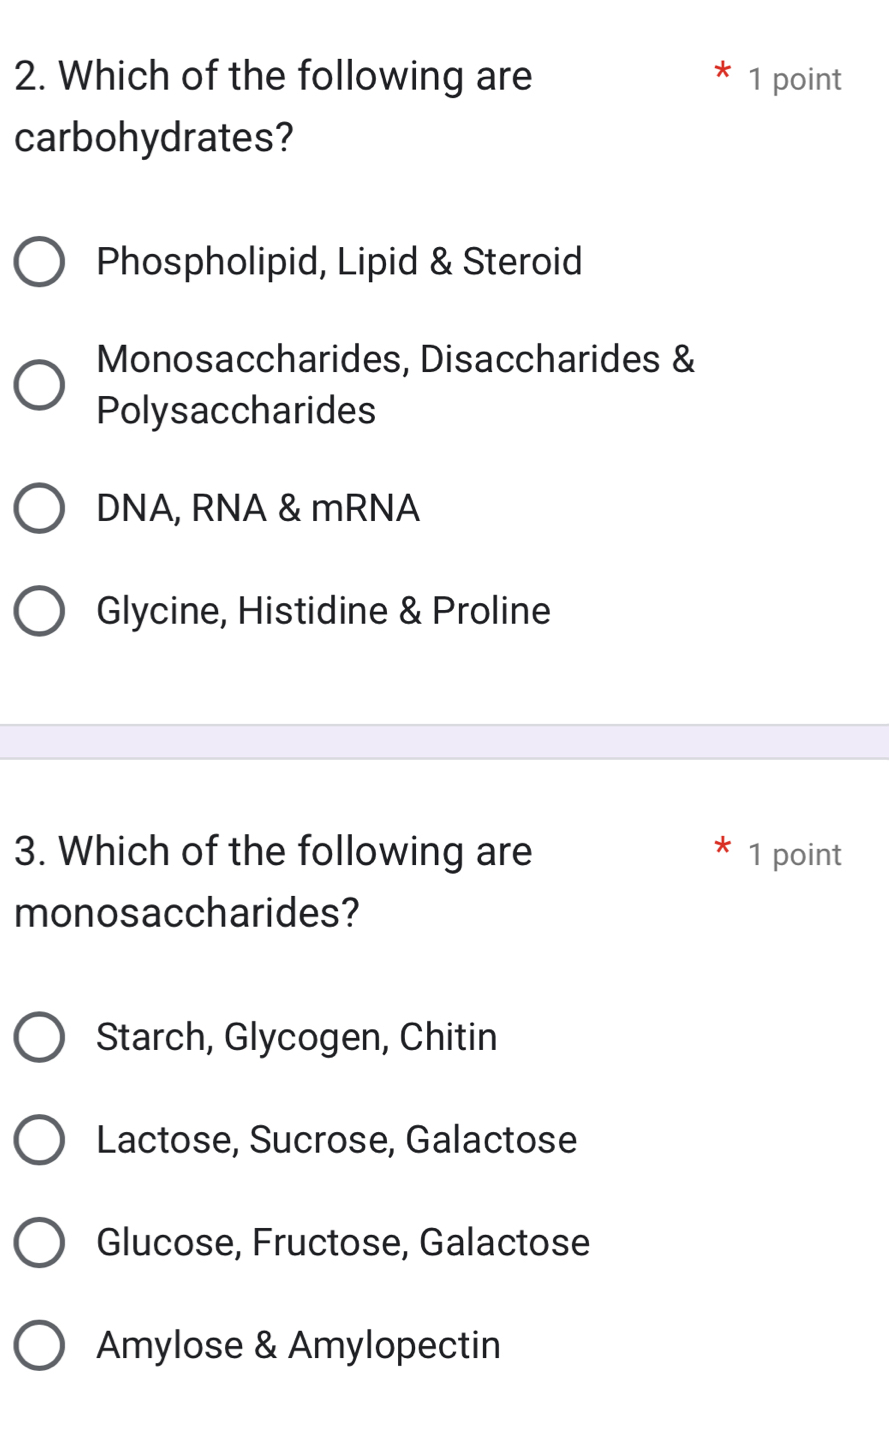Viewport: 889px width, 1448px height.
Task: Click the question 2 title text
Action: click(273, 105)
